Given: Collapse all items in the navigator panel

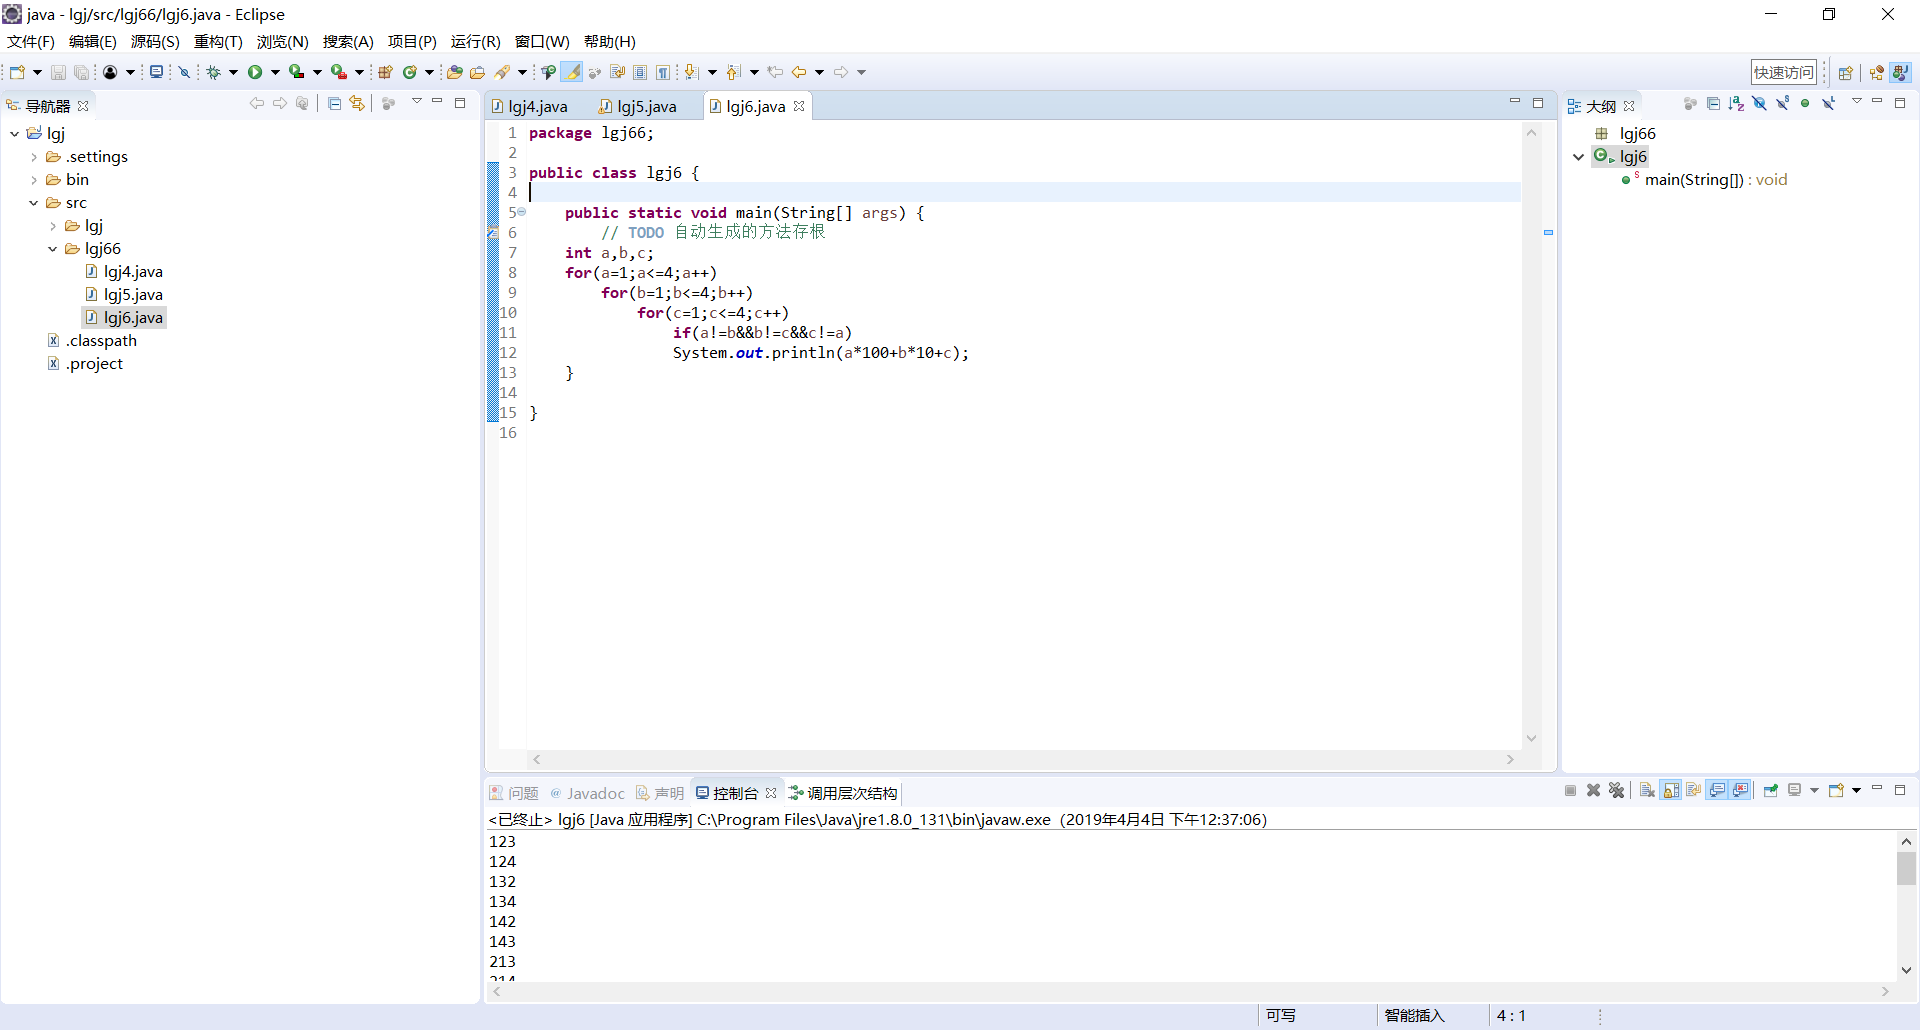Looking at the screenshot, I should pyautogui.click(x=335, y=104).
